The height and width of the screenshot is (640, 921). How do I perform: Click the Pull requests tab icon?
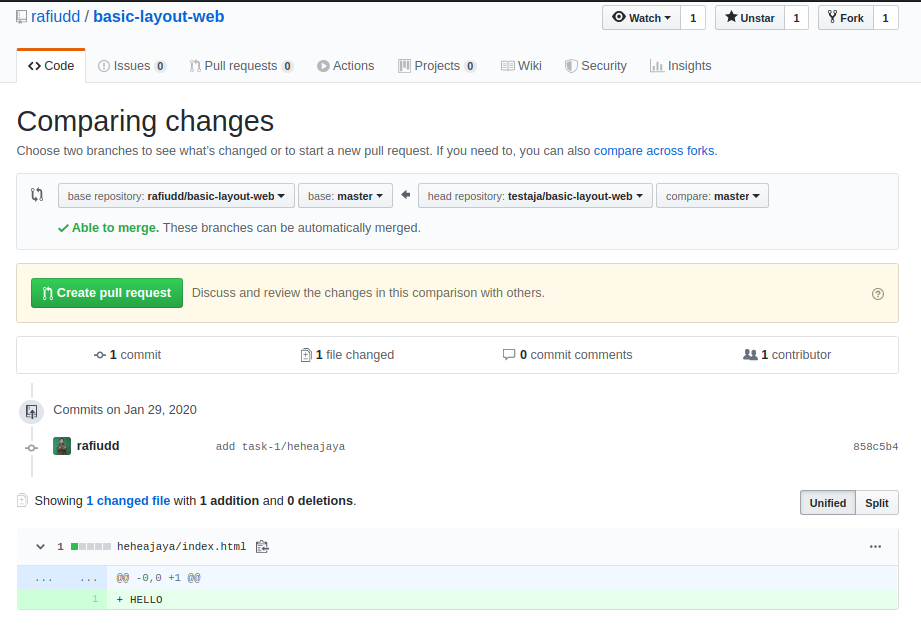coord(195,66)
